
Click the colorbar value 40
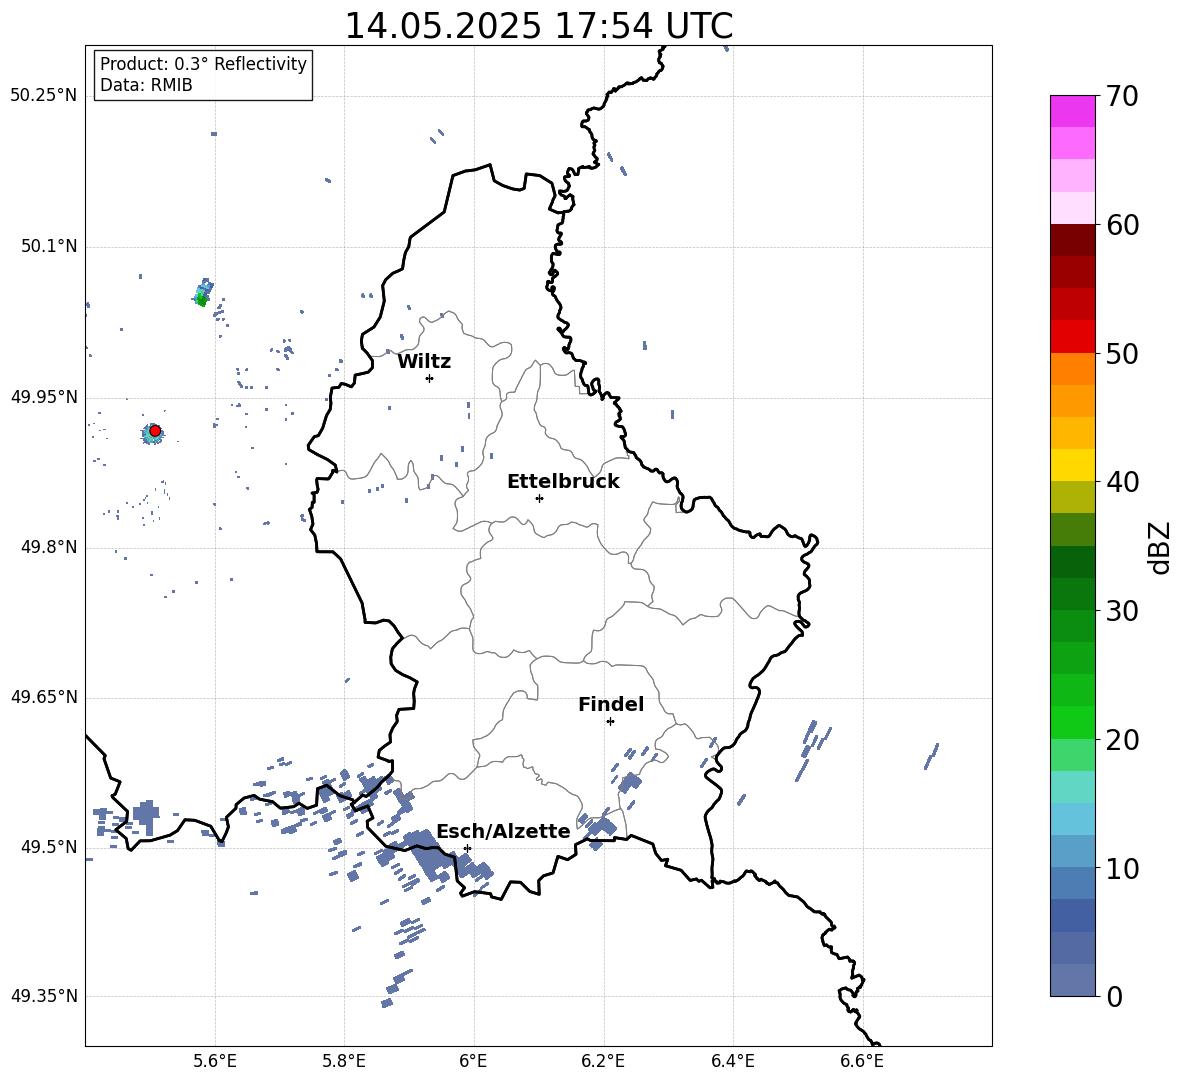1122,482
